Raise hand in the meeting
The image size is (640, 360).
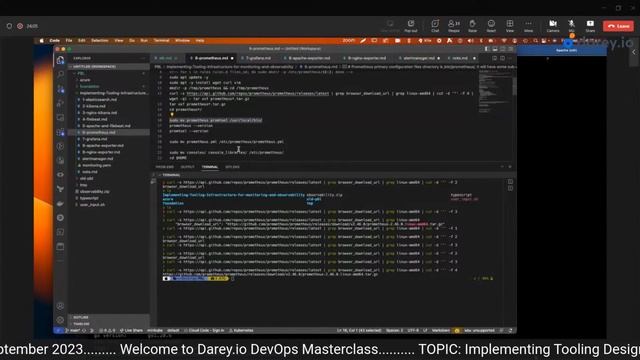[472, 25]
